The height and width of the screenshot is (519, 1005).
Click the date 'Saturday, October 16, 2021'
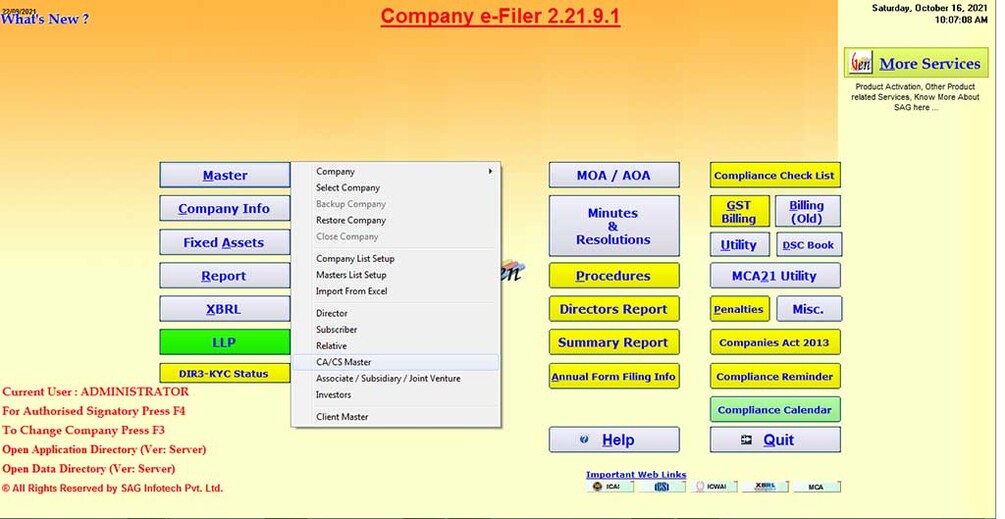(929, 8)
